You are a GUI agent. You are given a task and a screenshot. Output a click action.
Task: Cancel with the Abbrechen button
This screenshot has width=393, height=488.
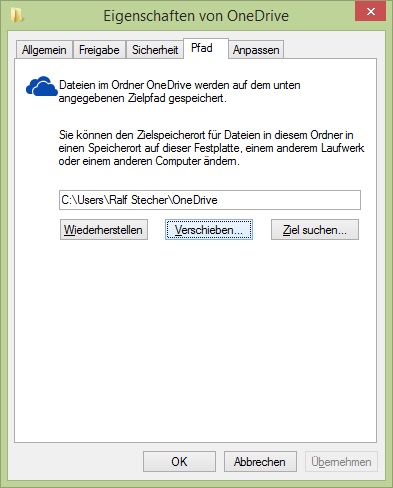(260, 462)
